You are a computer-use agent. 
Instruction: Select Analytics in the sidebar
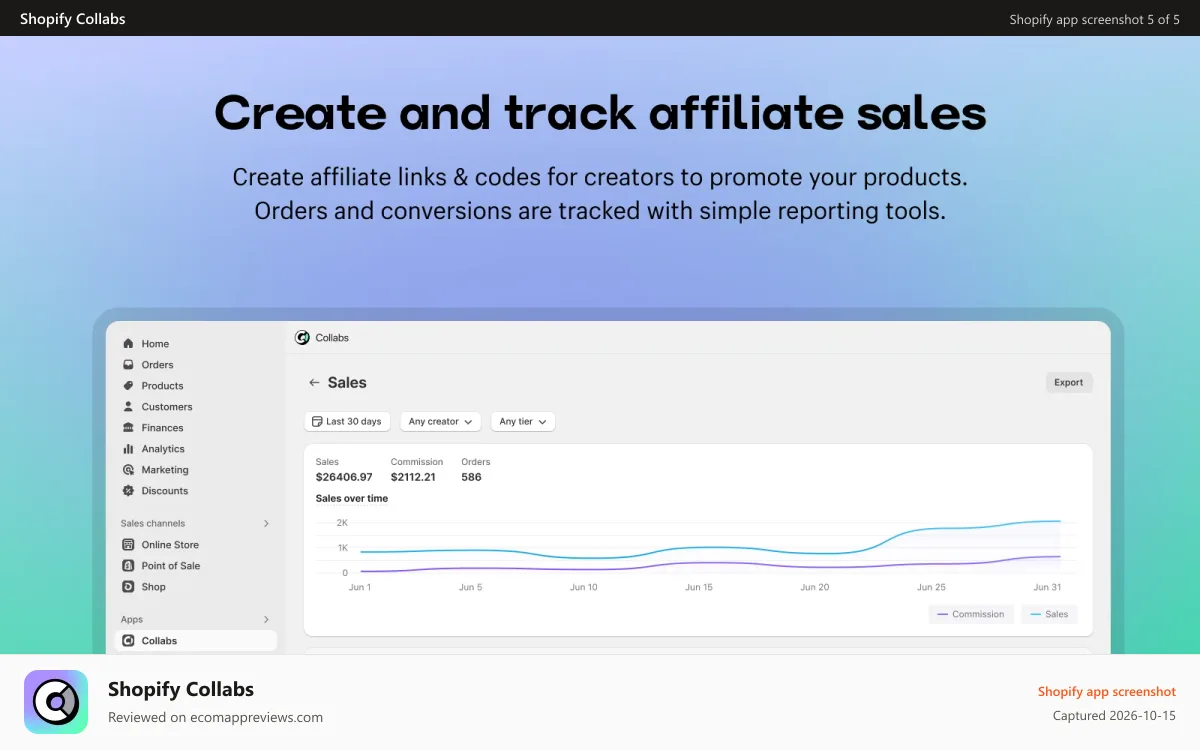(x=163, y=449)
